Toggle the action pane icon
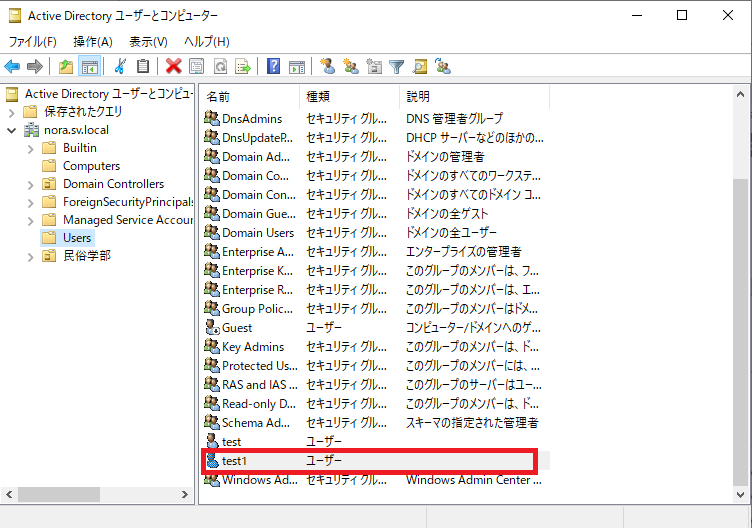Viewport: 754px width, 529px height. click(x=297, y=66)
